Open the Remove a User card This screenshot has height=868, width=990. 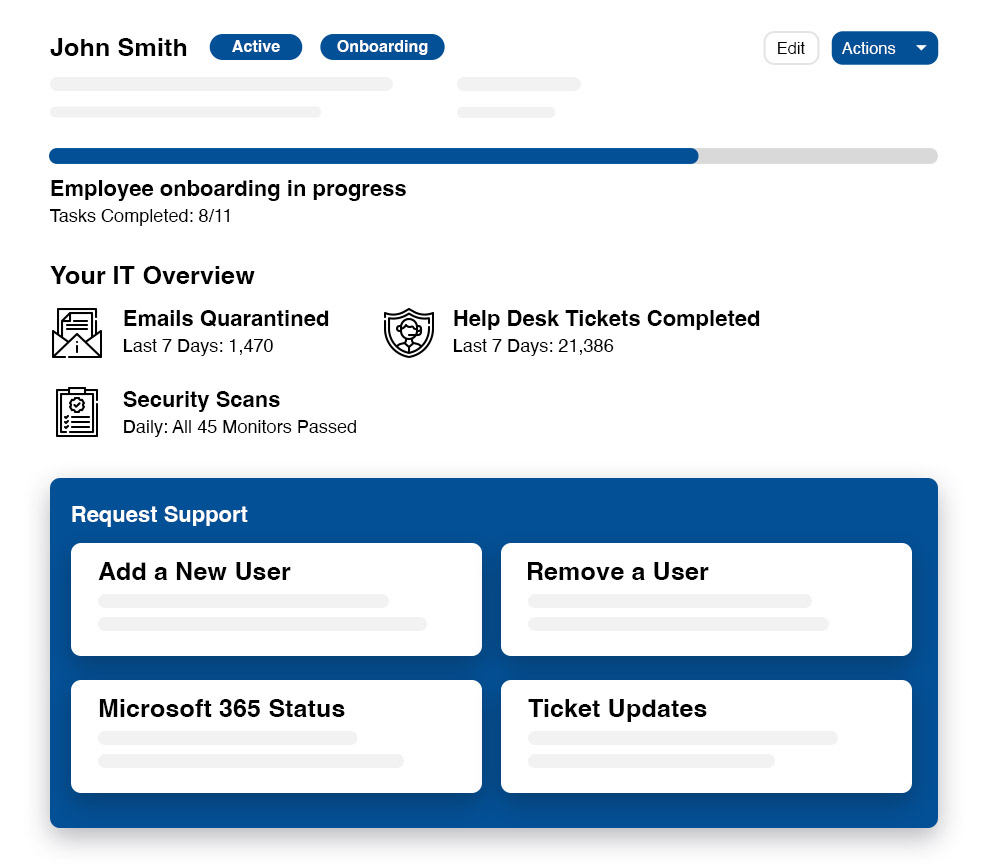706,599
